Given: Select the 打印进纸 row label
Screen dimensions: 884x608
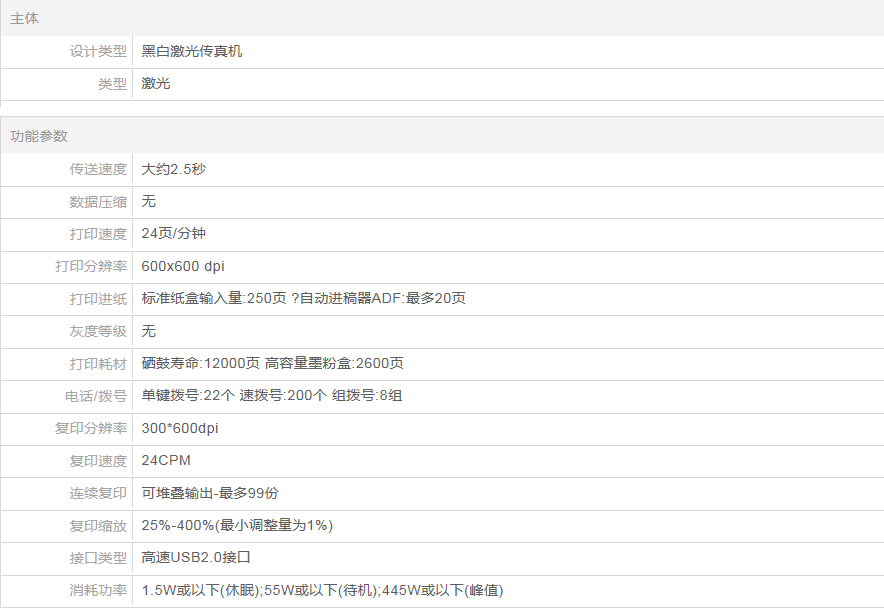Looking at the screenshot, I should pos(98,299).
